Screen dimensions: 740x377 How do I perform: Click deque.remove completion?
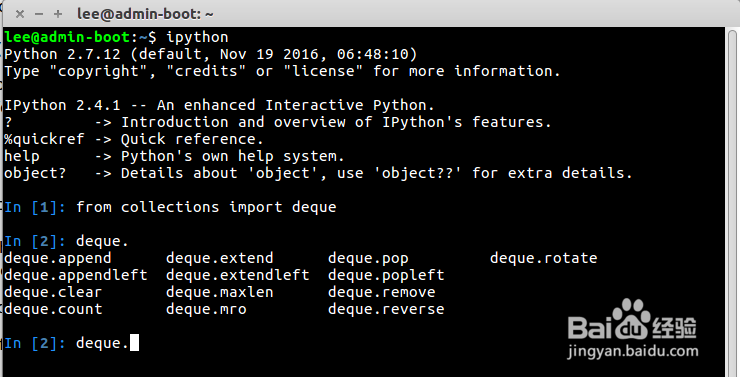[x=381, y=292]
